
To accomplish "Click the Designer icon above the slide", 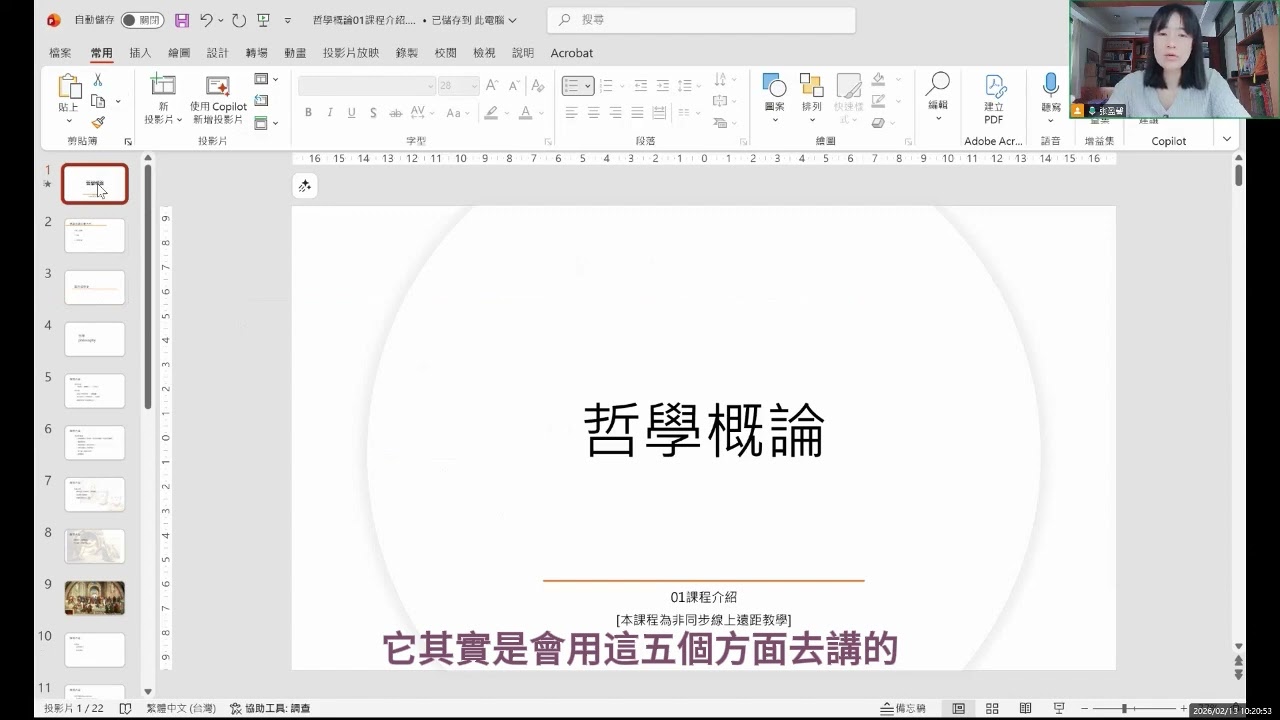I will click(x=305, y=186).
